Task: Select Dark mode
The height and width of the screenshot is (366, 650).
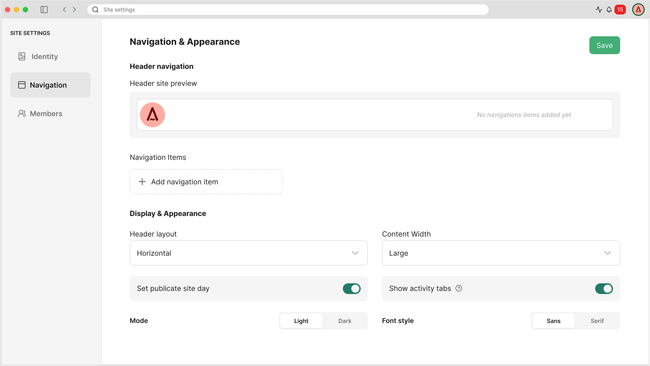Action: click(x=344, y=321)
